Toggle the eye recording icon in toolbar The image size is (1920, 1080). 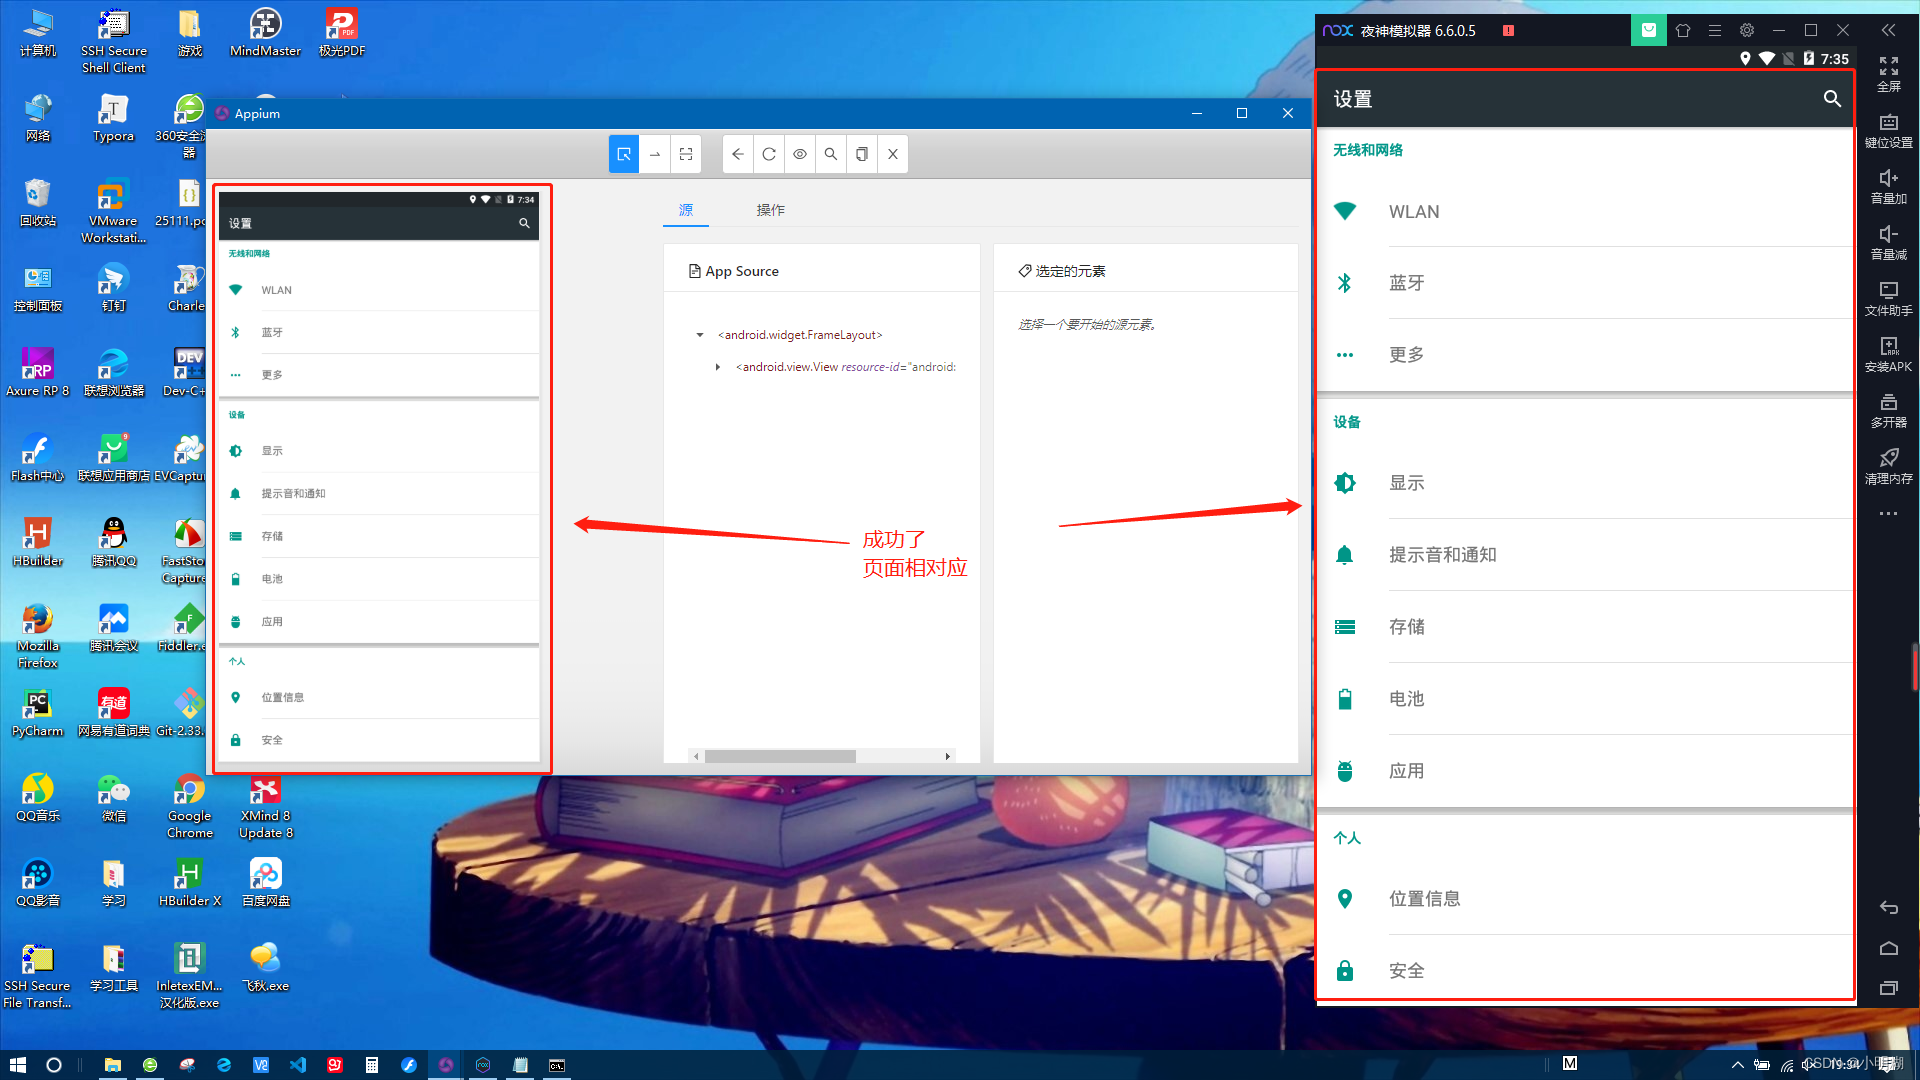click(x=800, y=154)
